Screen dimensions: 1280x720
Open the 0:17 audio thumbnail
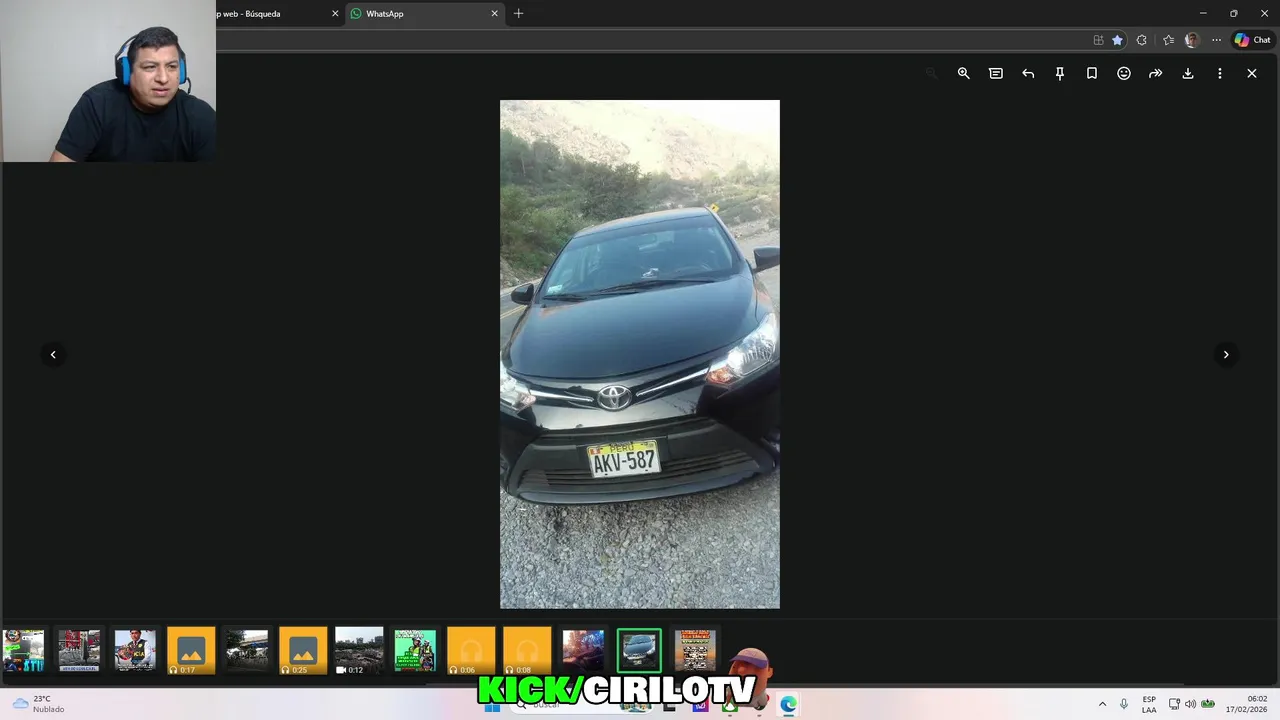coord(191,650)
